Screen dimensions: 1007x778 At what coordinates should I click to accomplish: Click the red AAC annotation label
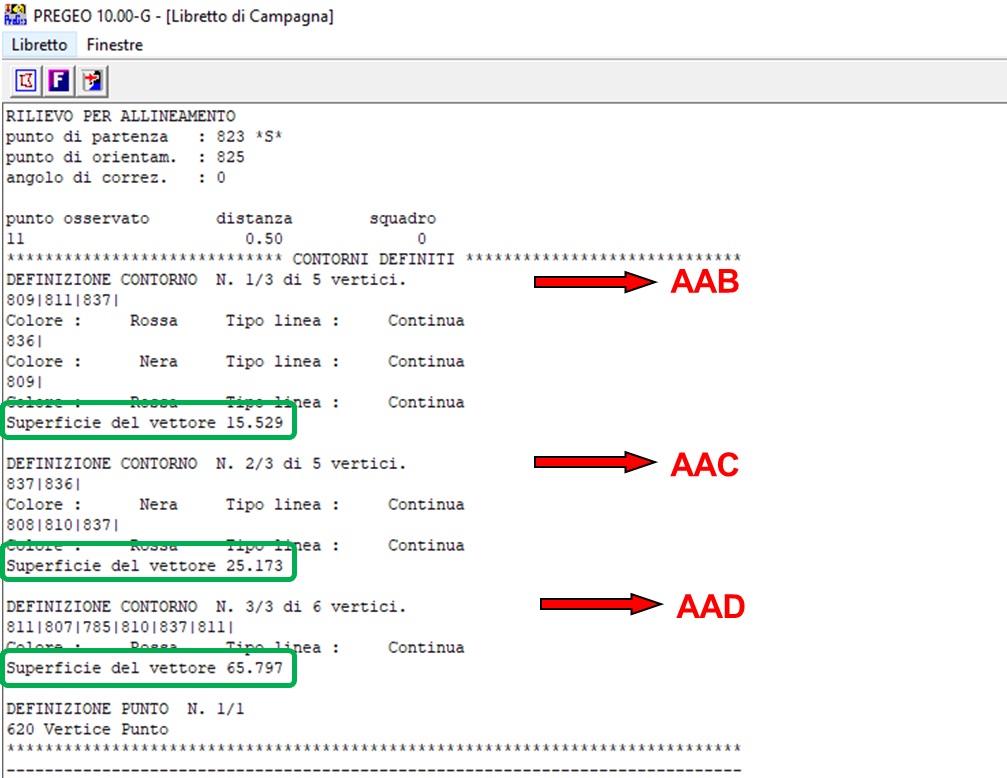click(704, 465)
